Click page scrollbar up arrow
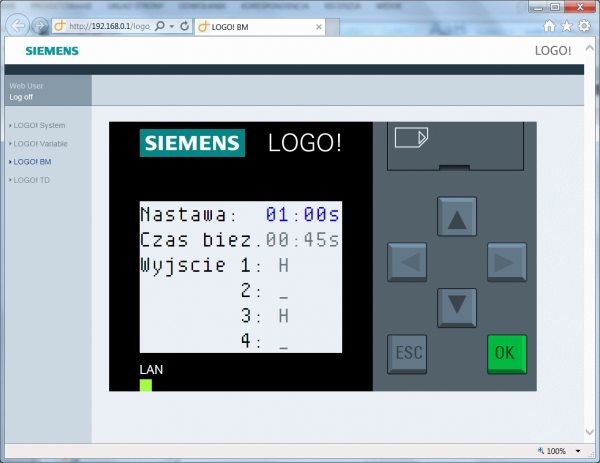The height and width of the screenshot is (463, 600). point(589,48)
